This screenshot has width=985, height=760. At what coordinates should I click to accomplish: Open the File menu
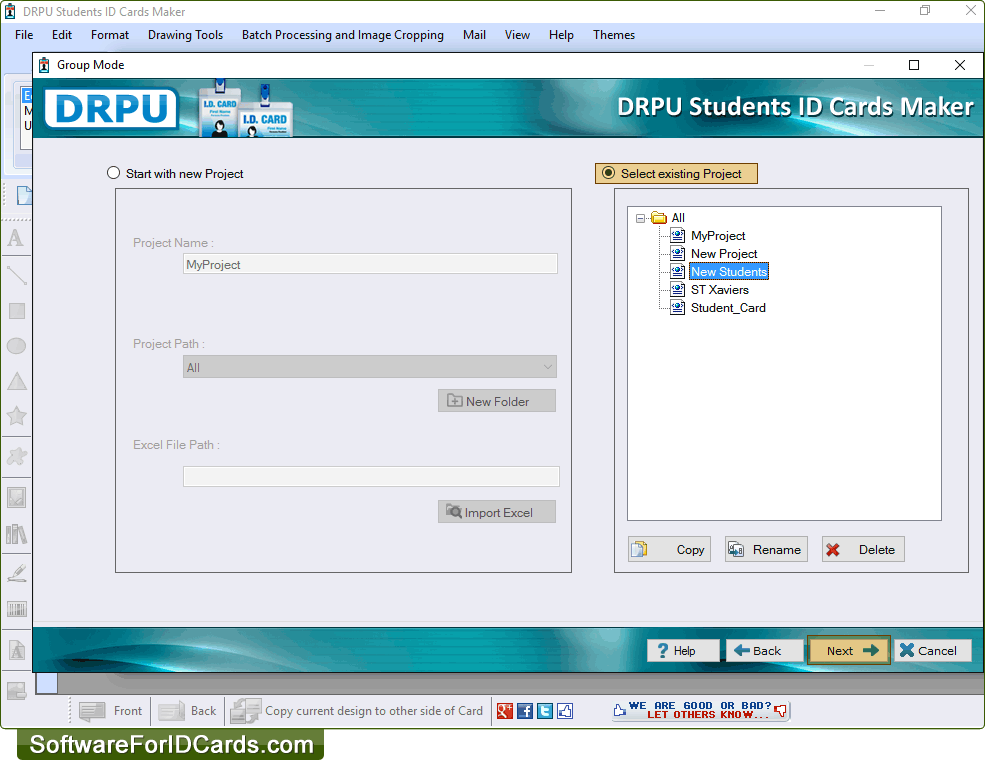[x=24, y=35]
